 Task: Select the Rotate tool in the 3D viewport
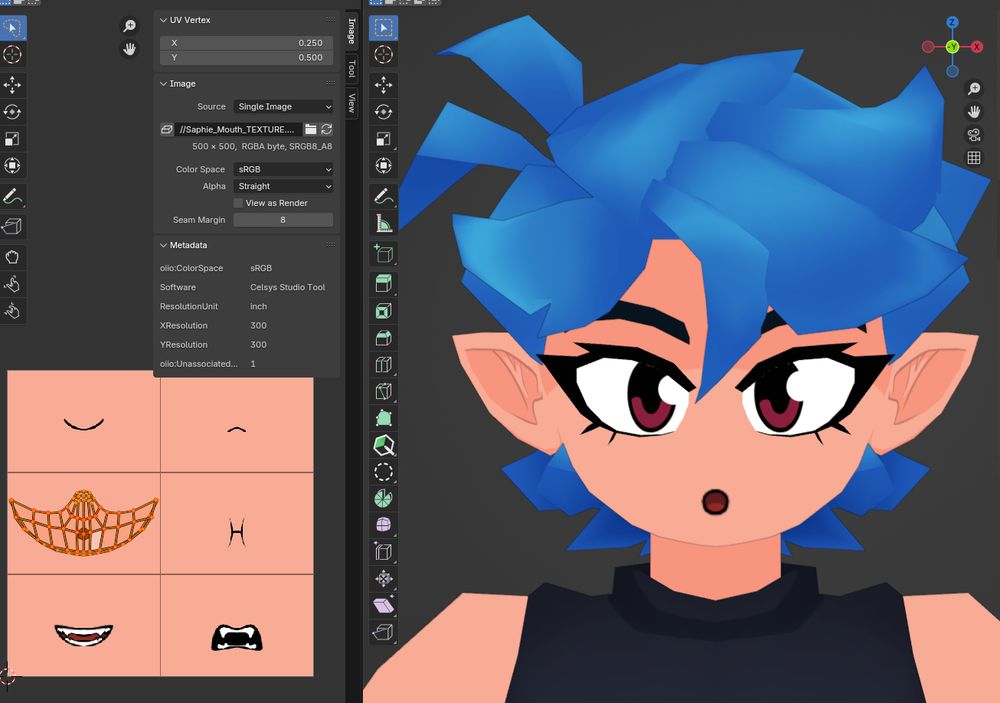tap(383, 111)
